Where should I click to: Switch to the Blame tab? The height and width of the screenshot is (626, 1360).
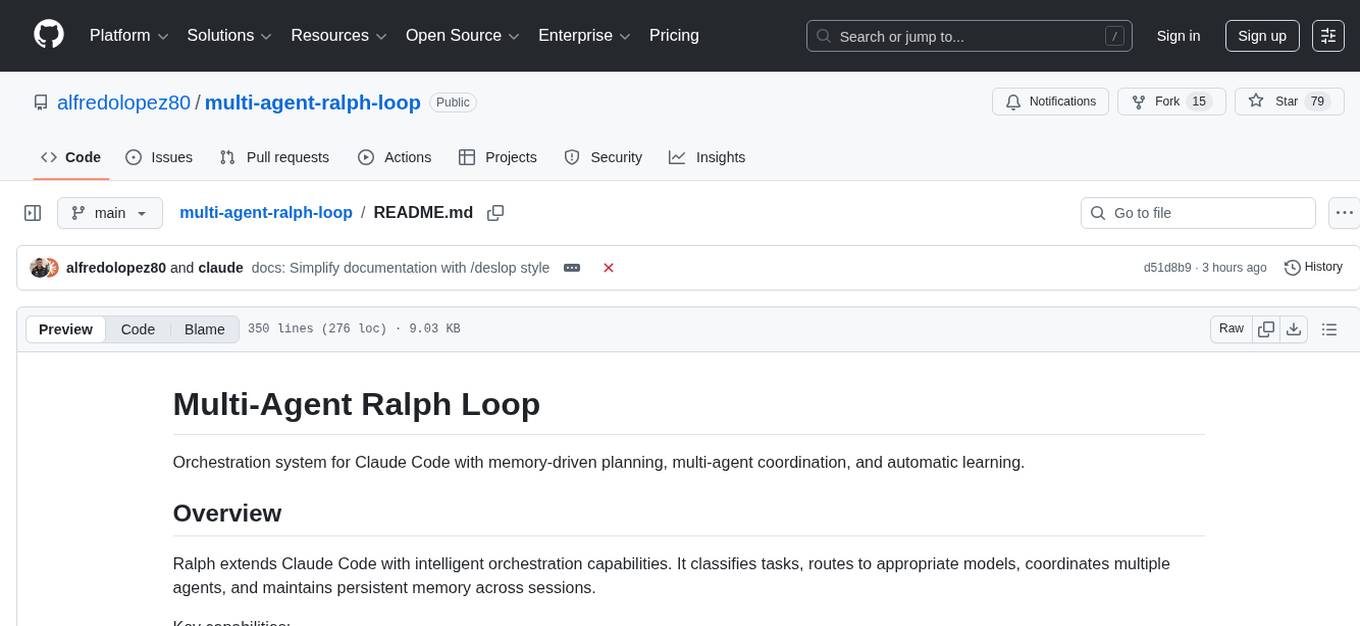204,329
